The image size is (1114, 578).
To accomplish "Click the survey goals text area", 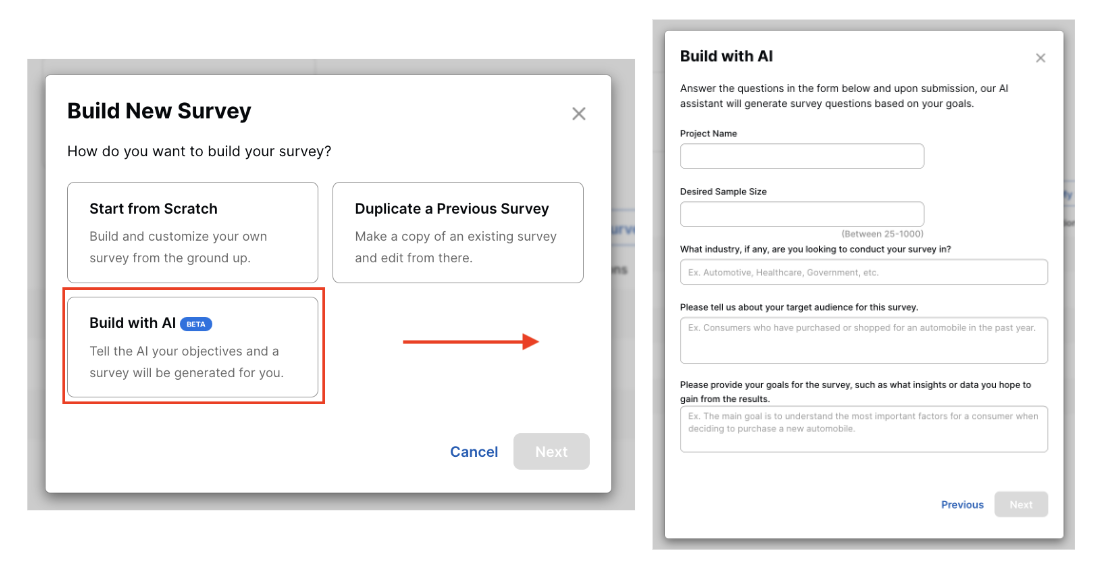I will (x=863, y=429).
